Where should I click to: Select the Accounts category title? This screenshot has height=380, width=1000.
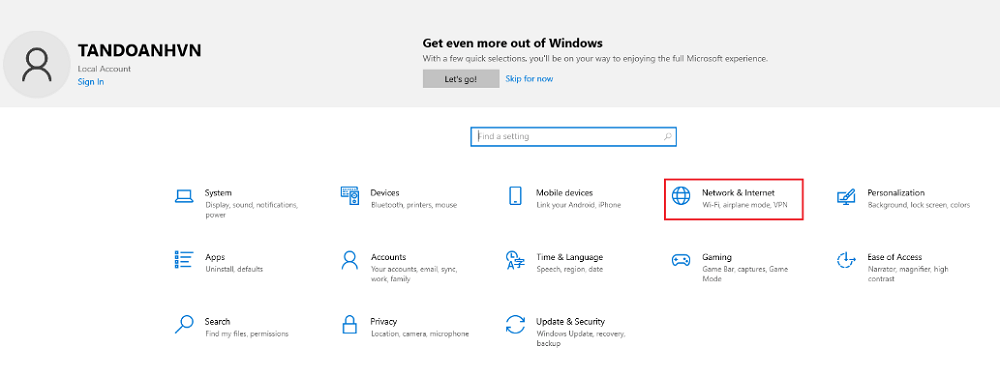click(388, 257)
